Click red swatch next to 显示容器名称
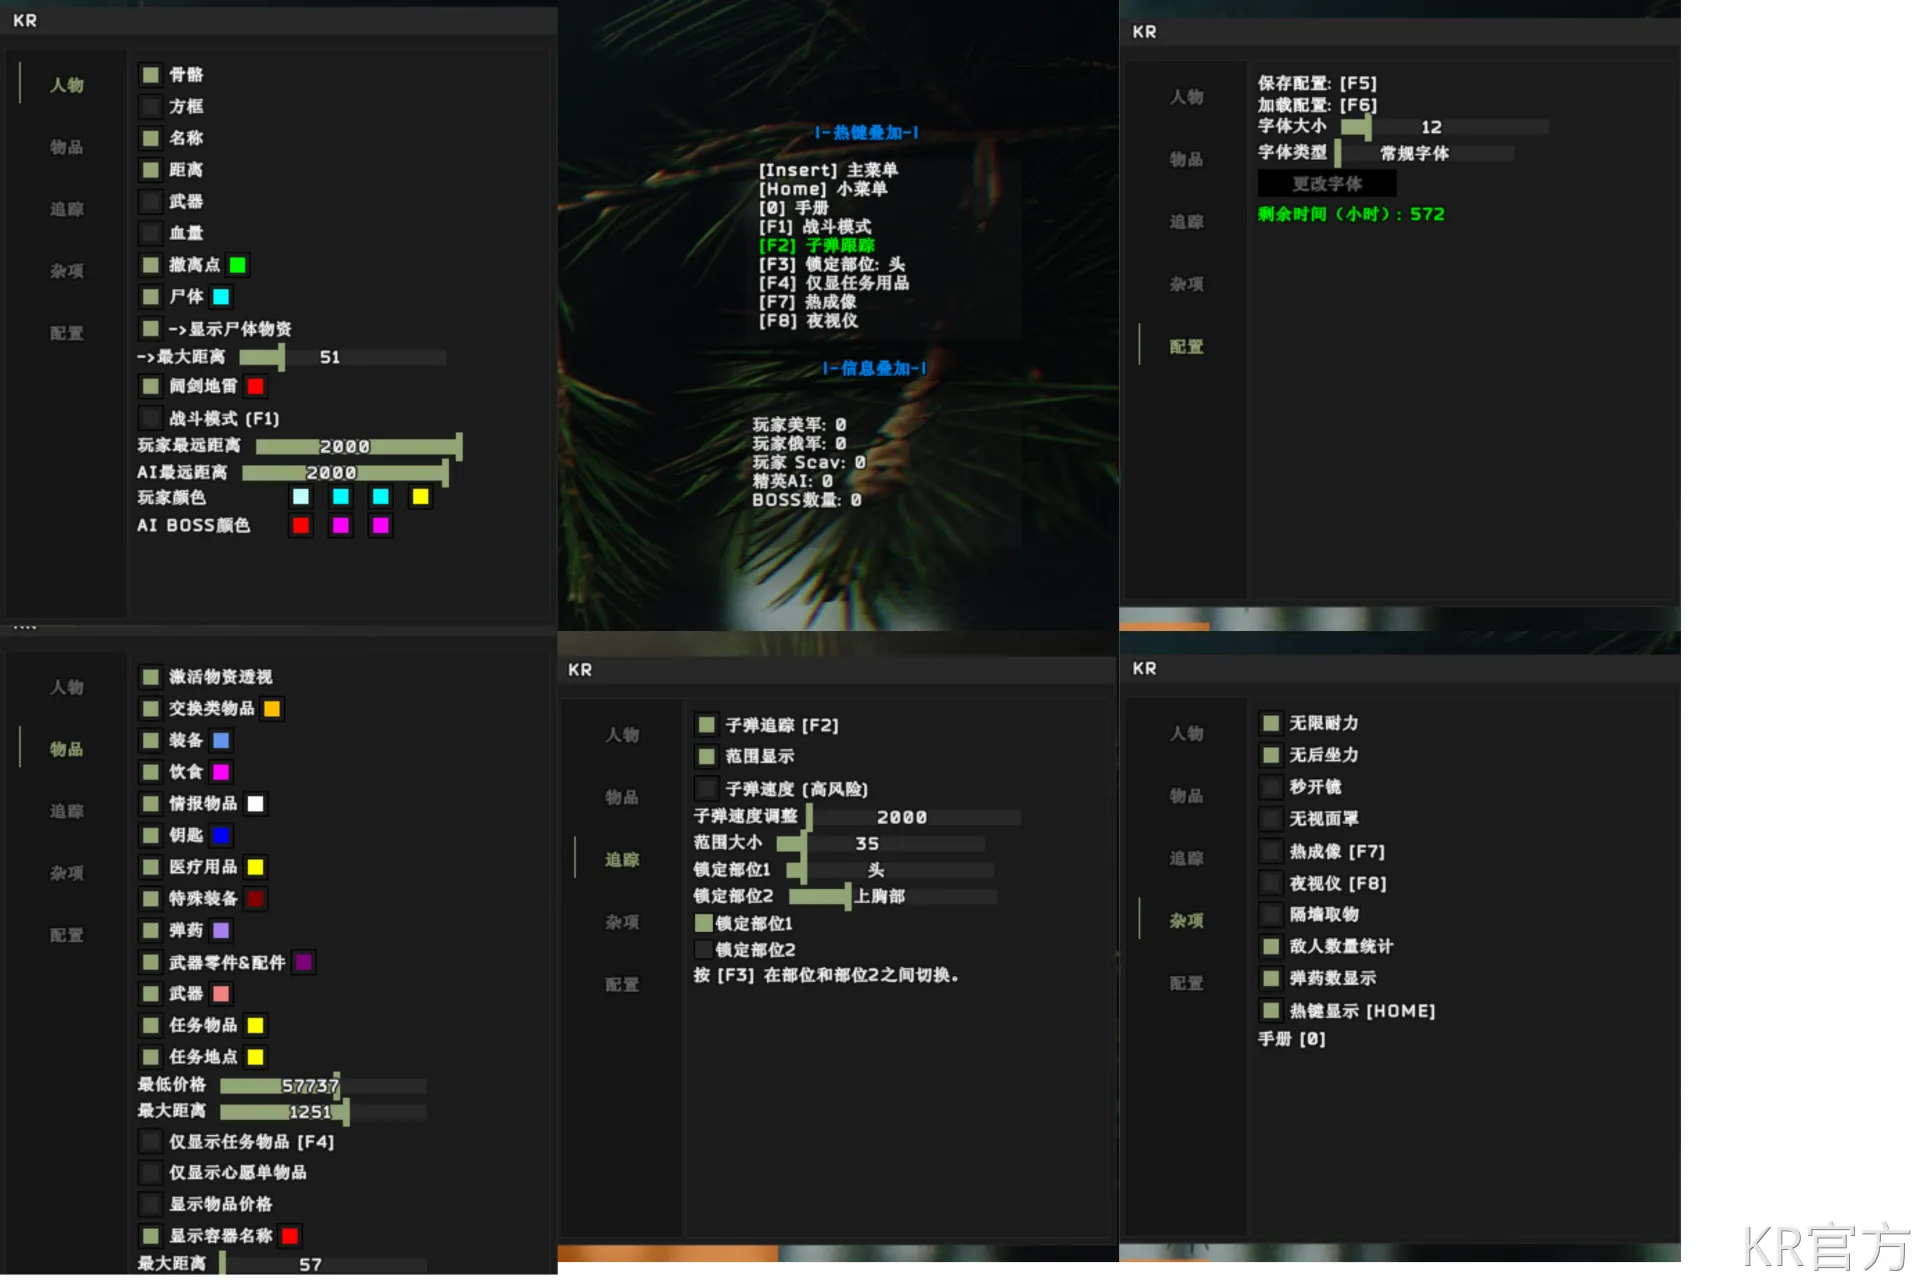The image size is (1920, 1280). pyautogui.click(x=290, y=1236)
